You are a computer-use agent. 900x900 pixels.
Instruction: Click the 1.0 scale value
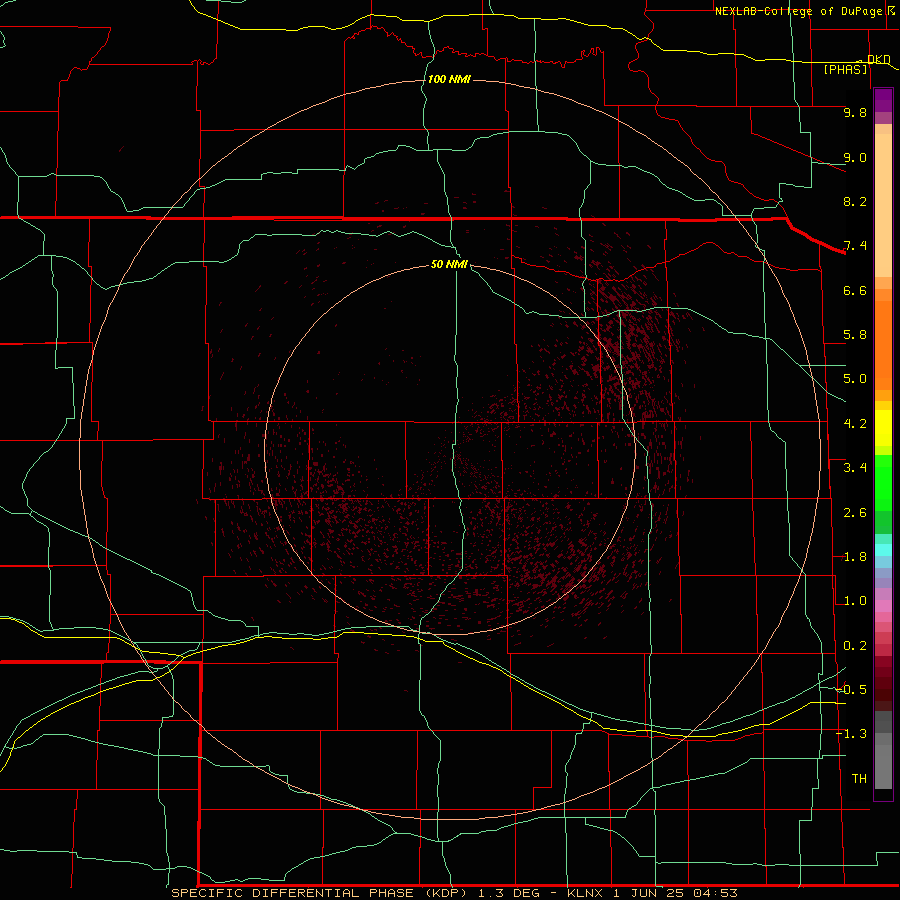(x=855, y=601)
